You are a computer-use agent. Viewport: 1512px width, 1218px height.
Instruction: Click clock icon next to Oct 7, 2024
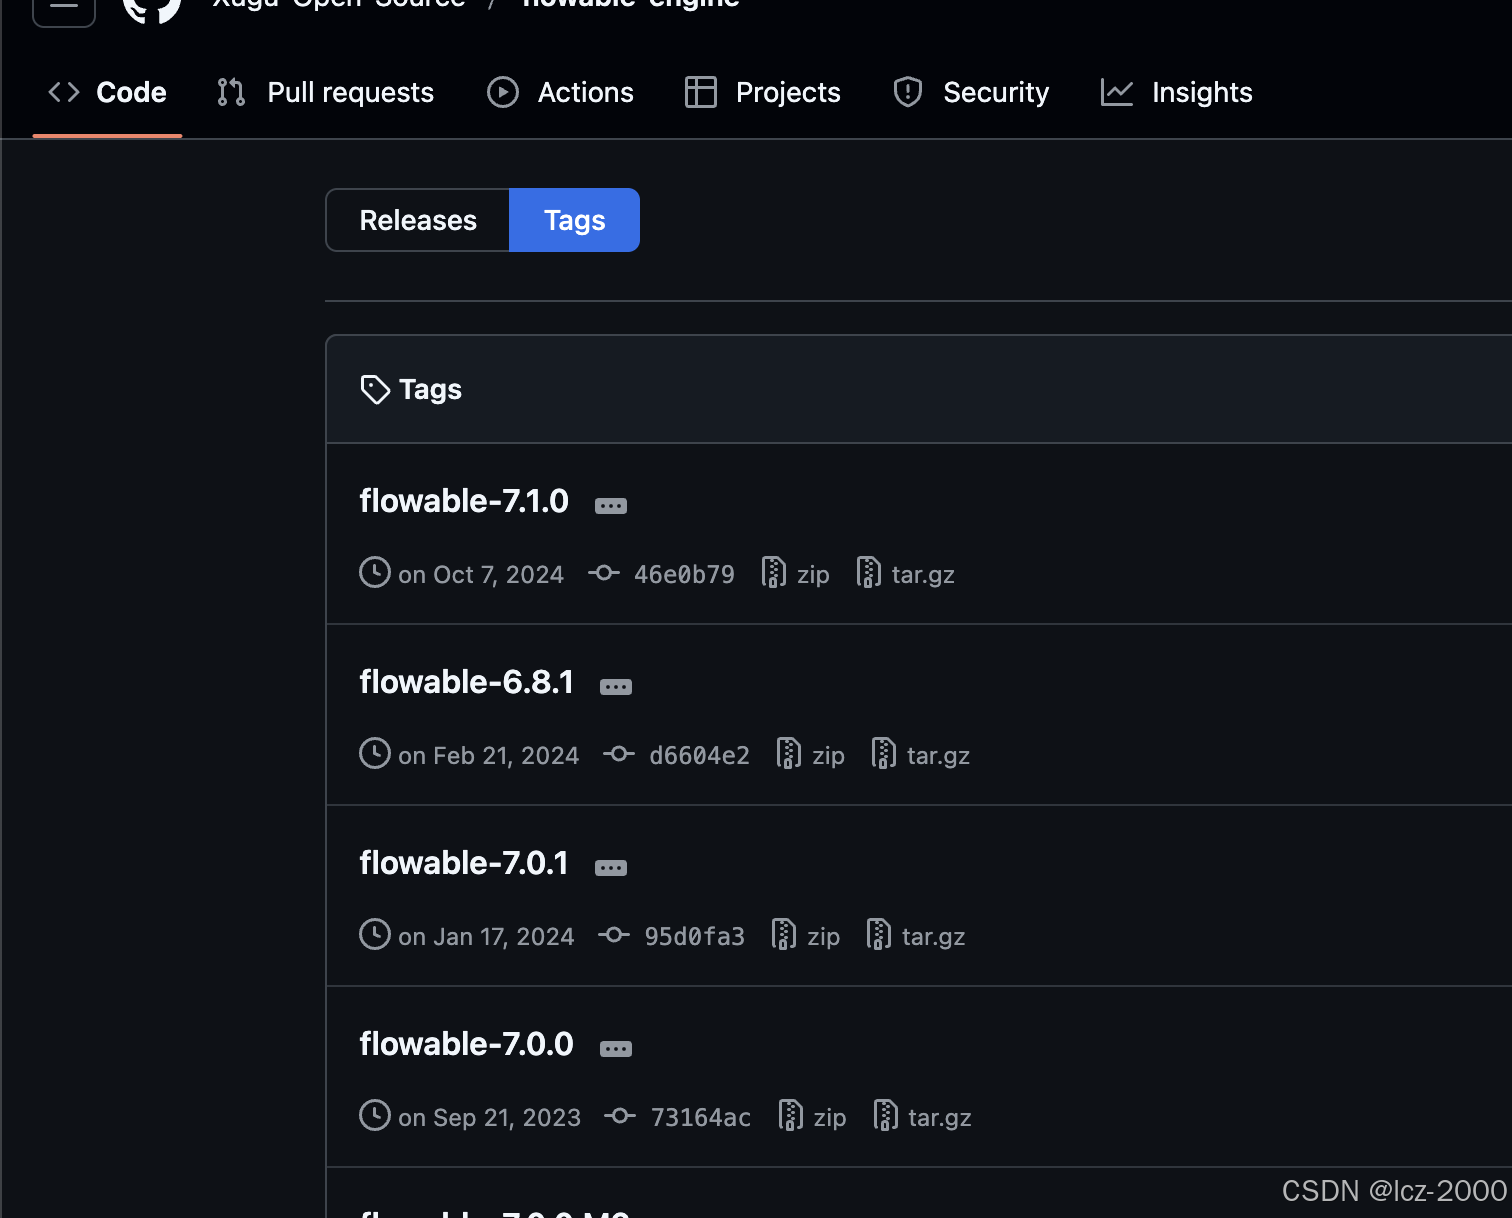(375, 573)
